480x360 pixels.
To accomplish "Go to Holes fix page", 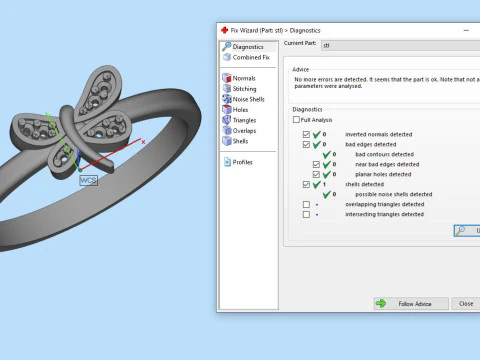I will [240, 110].
